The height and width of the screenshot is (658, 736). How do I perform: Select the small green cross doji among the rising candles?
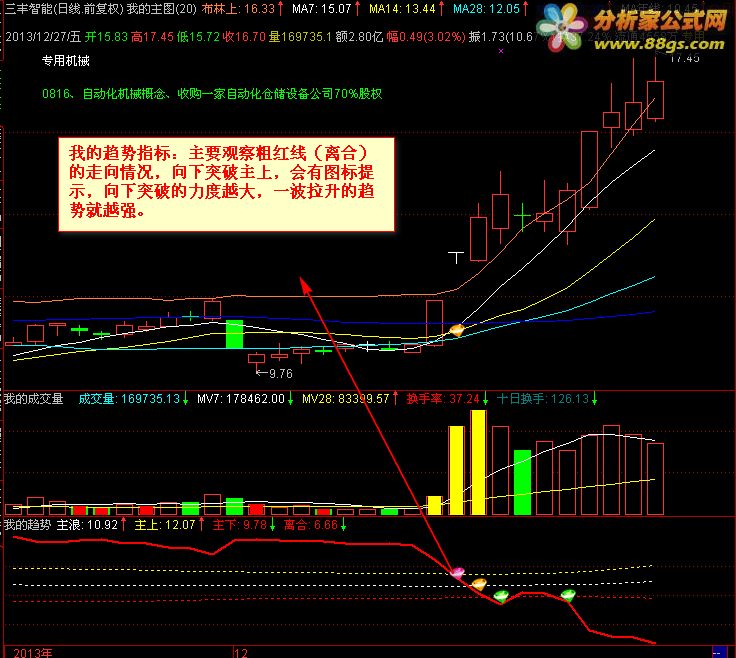[522, 216]
